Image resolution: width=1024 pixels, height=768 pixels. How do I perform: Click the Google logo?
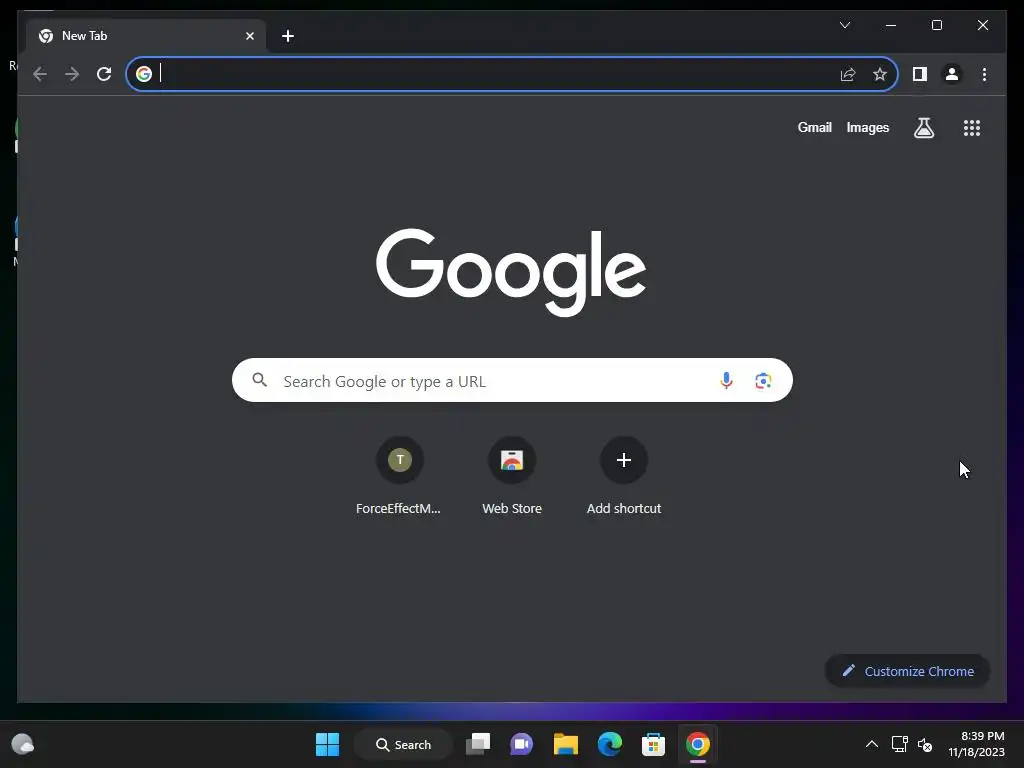(x=511, y=272)
